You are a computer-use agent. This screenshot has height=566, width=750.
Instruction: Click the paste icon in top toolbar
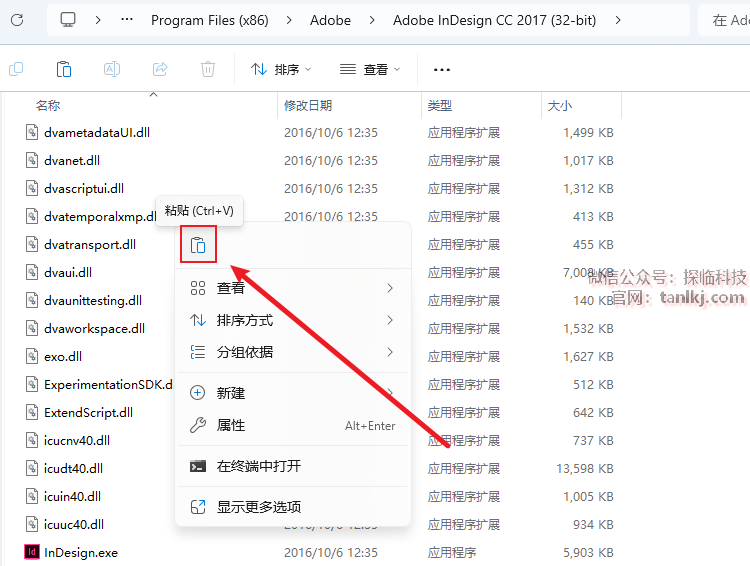64,69
